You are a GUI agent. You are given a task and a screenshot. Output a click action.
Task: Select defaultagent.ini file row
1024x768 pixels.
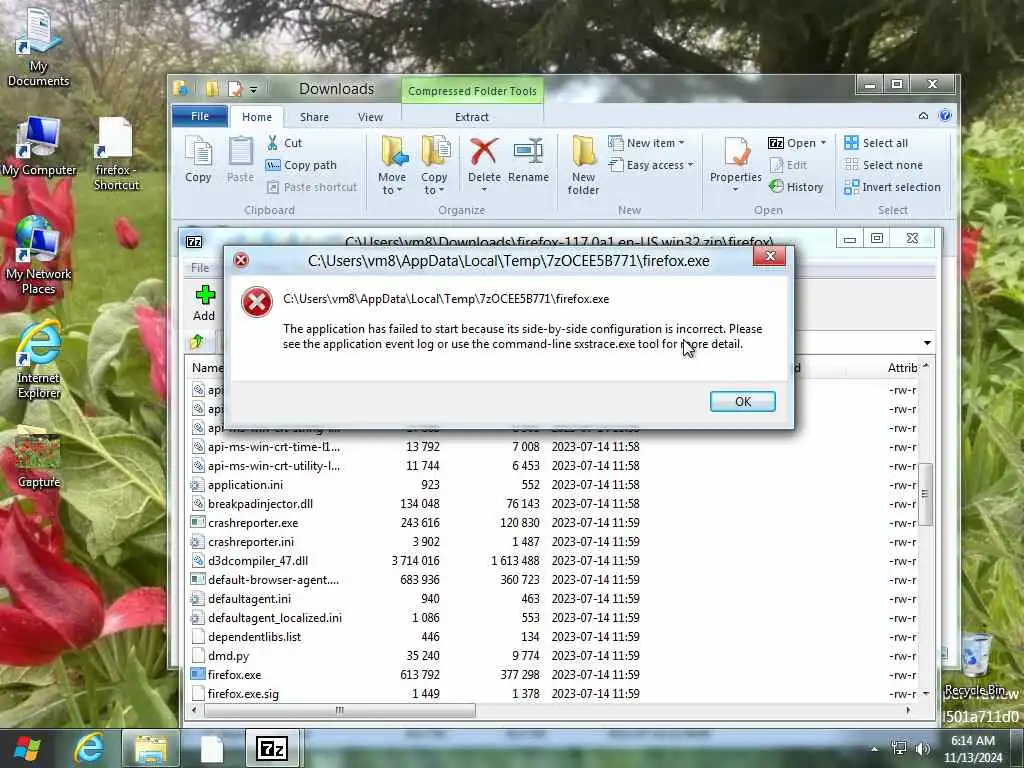pyautogui.click(x=249, y=599)
